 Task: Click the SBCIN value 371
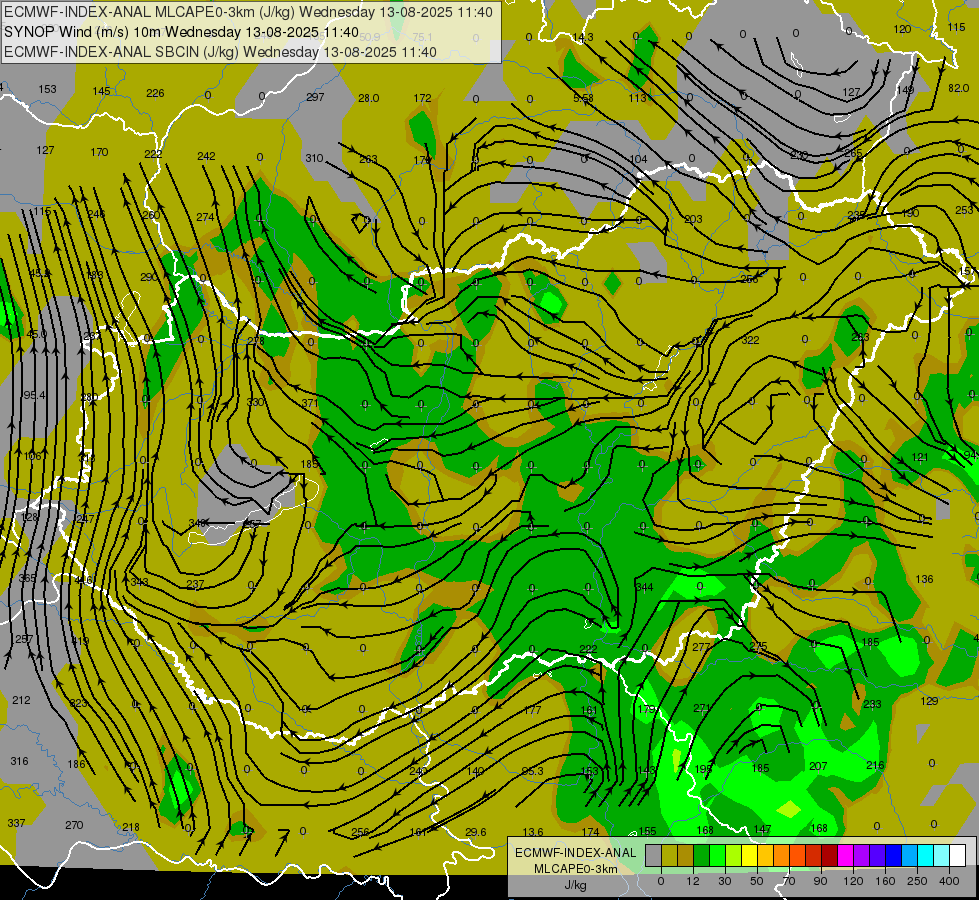click(310, 403)
